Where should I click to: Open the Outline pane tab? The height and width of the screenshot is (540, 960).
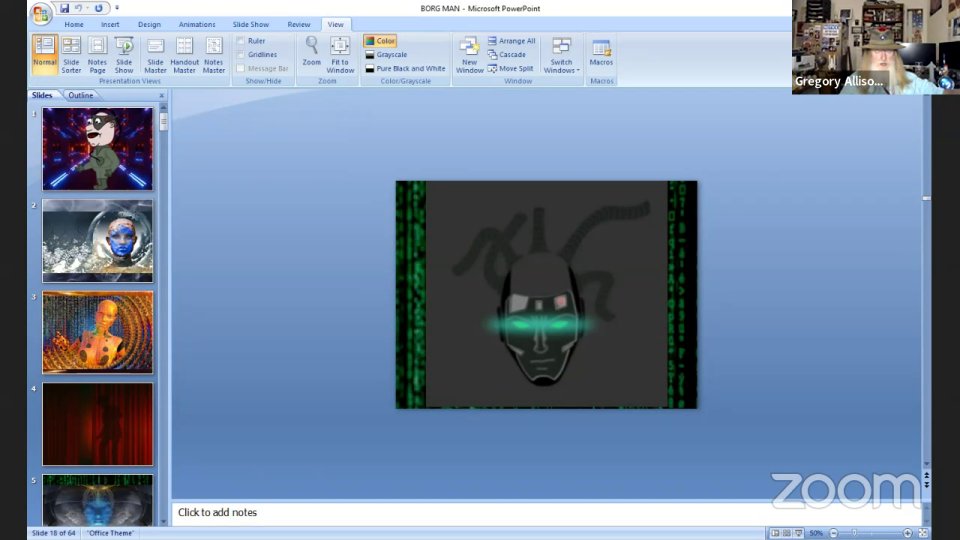click(x=80, y=96)
